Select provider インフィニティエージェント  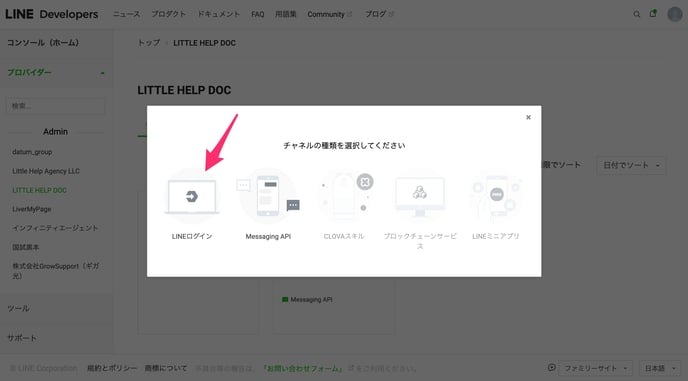(x=55, y=228)
